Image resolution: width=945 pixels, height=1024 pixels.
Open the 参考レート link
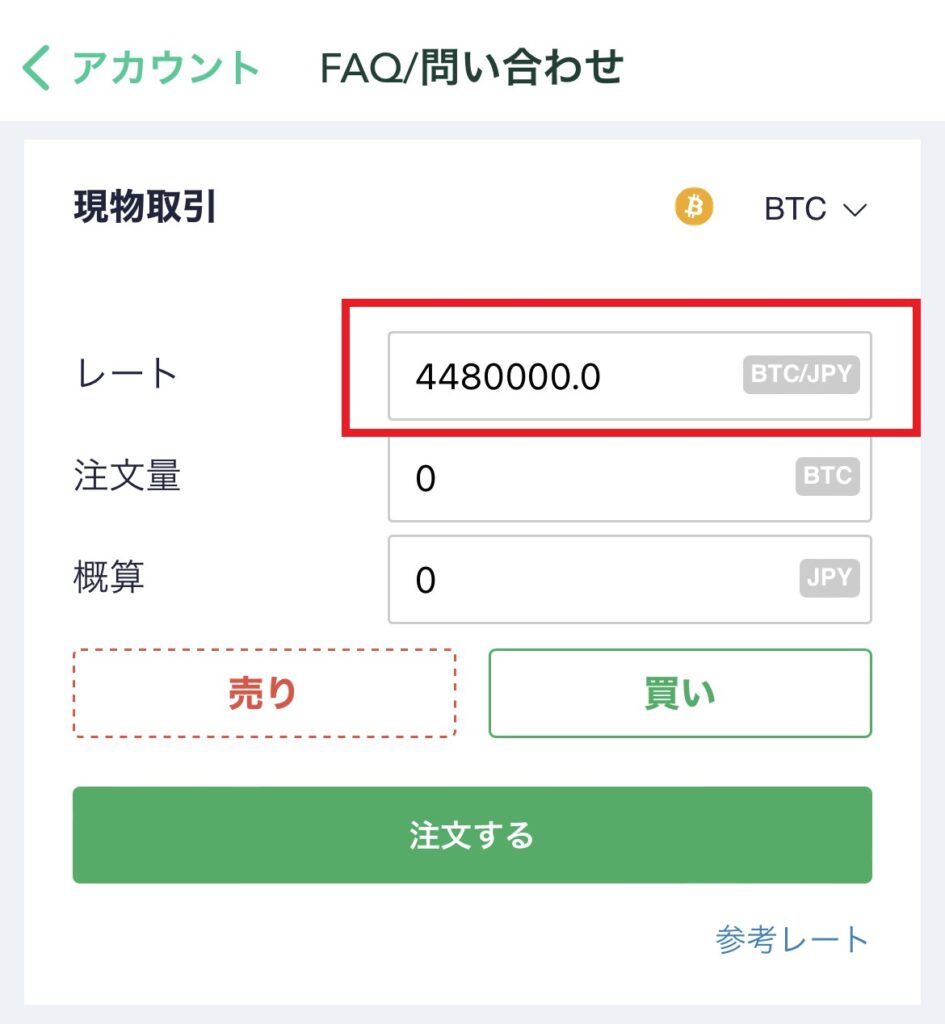tap(792, 940)
